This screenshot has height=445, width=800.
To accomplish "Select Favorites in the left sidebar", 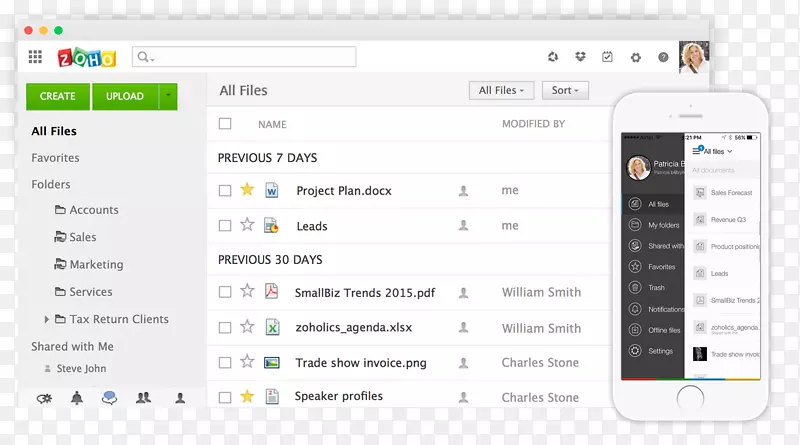I will (x=55, y=158).
